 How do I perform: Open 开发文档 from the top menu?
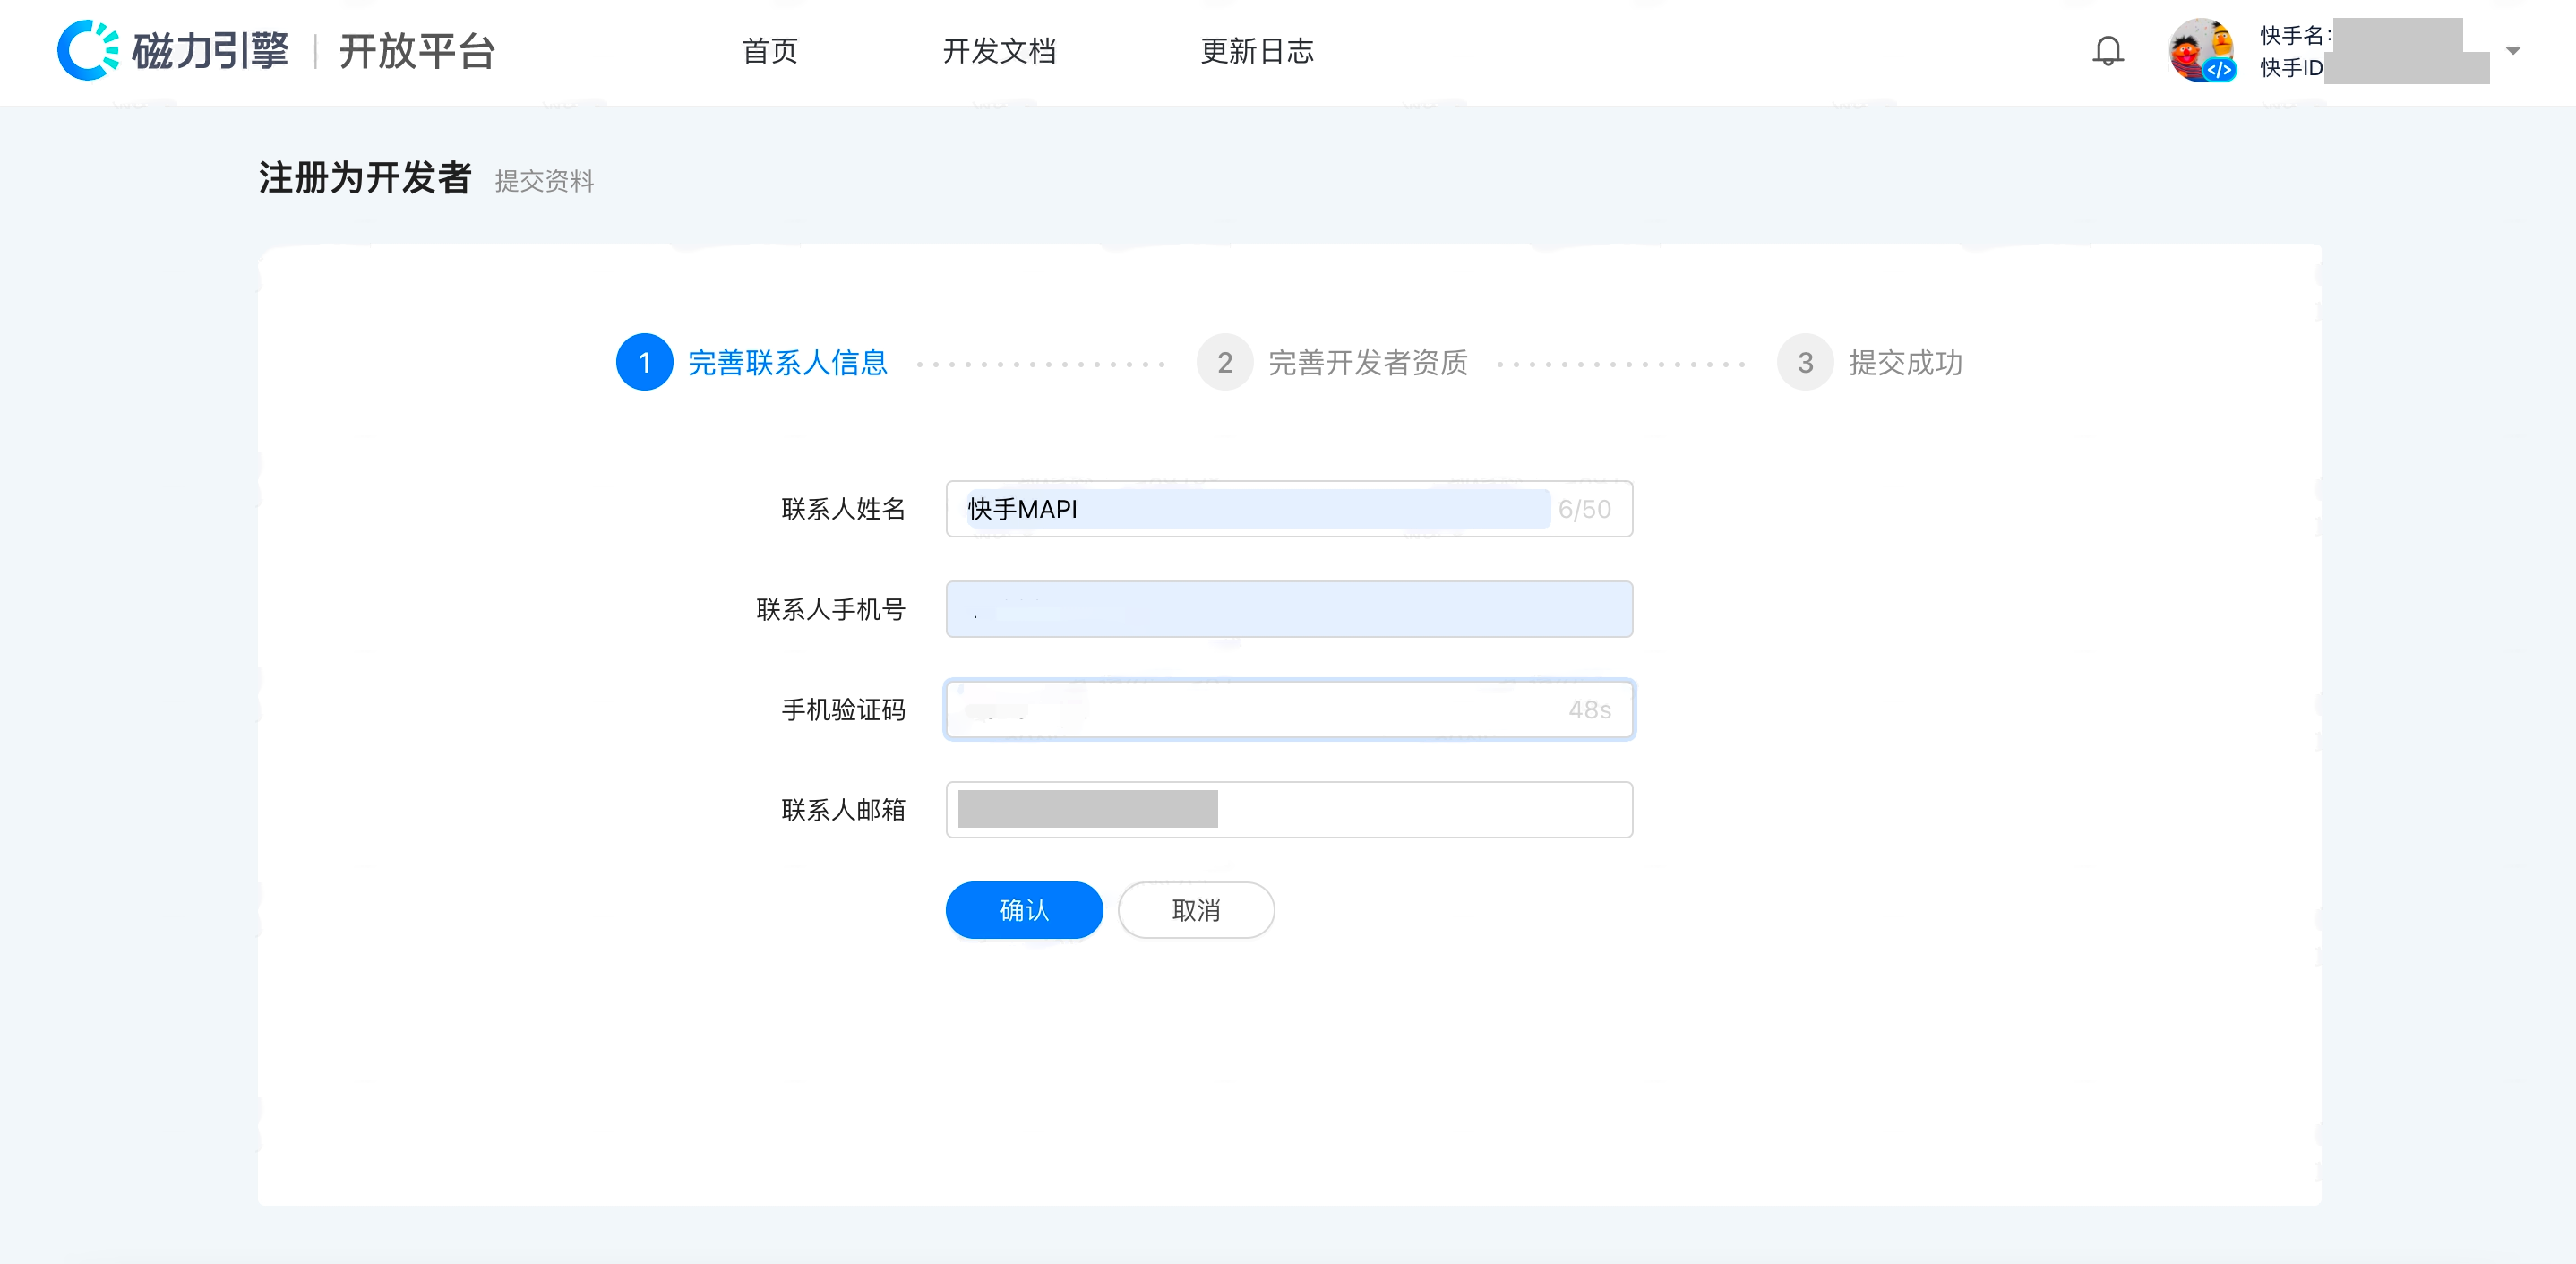click(x=999, y=51)
